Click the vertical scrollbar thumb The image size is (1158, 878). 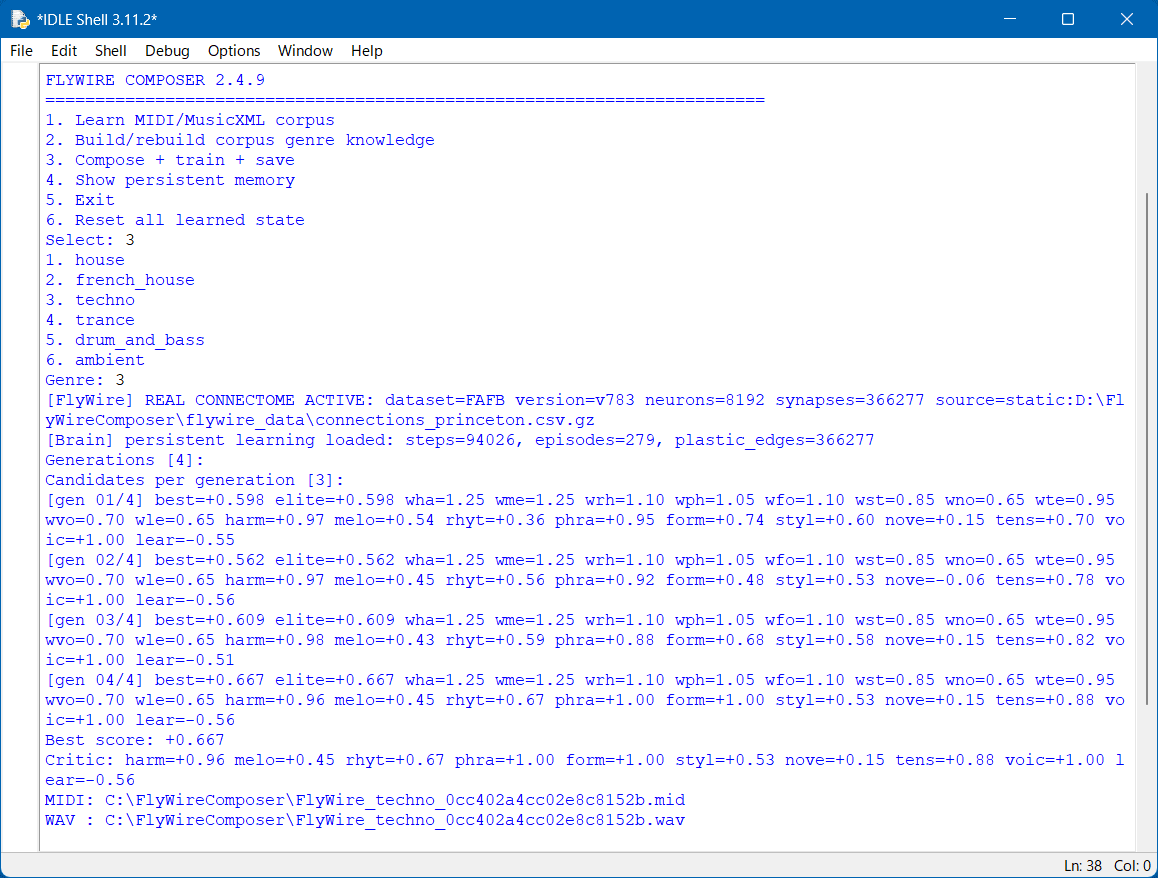tap(1147, 448)
